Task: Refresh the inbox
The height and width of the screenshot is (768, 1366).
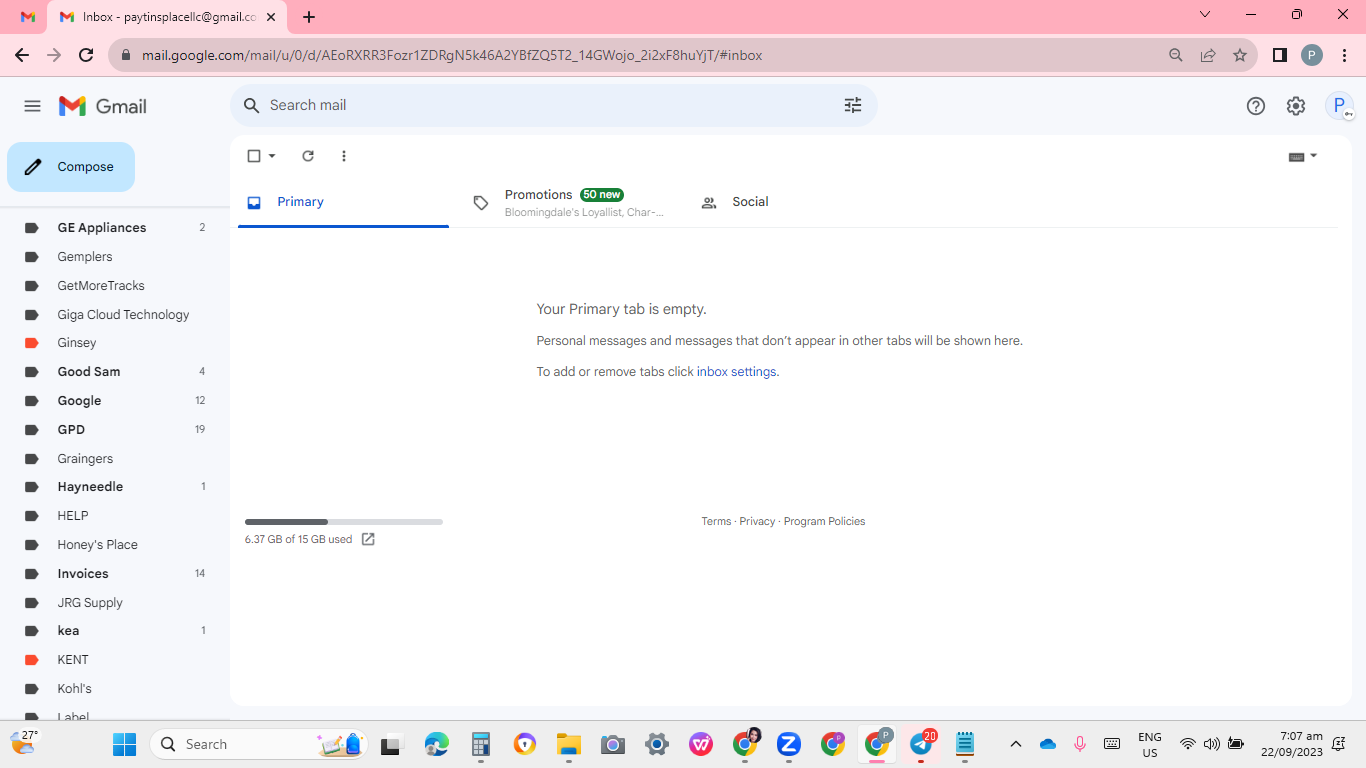Action: (308, 156)
